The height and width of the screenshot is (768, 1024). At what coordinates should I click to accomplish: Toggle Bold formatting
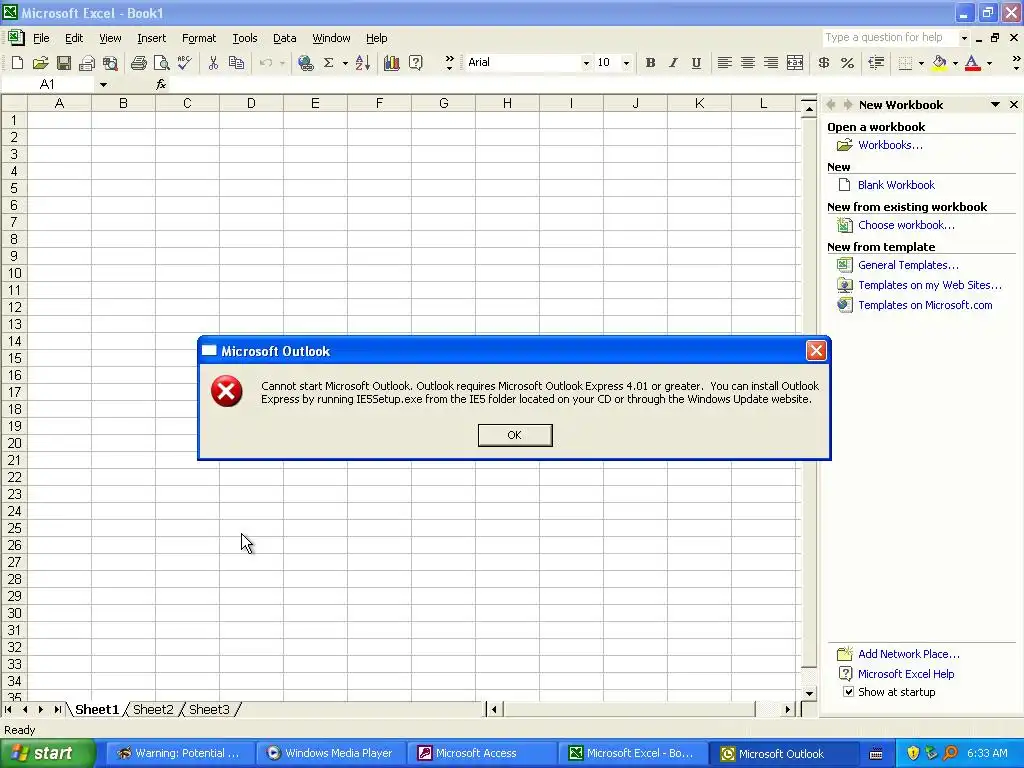click(650, 63)
